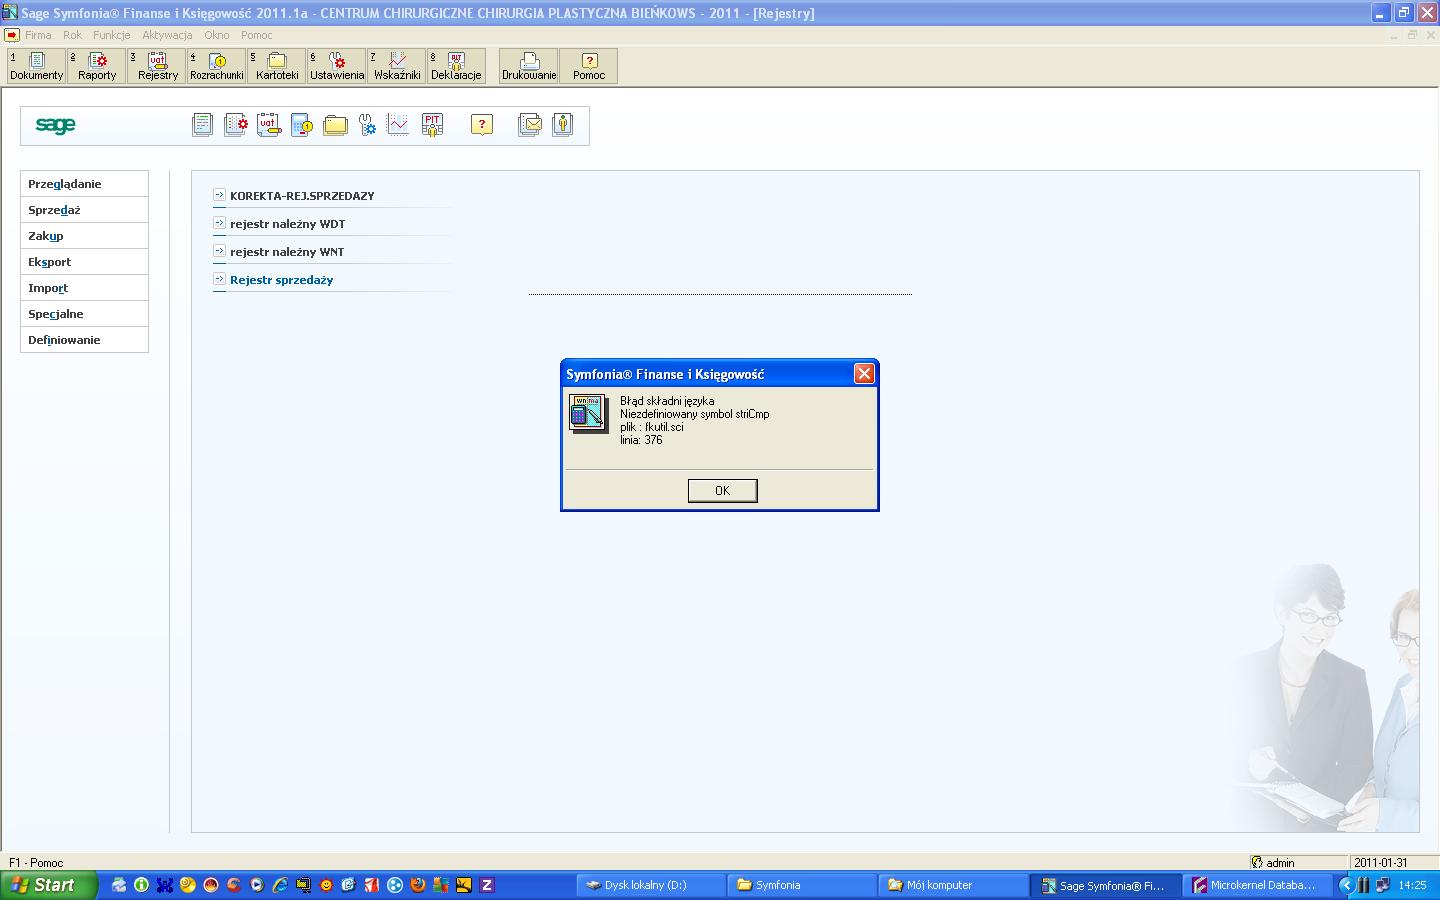Open the Rok menu
This screenshot has width=1440, height=900.
tap(72, 35)
